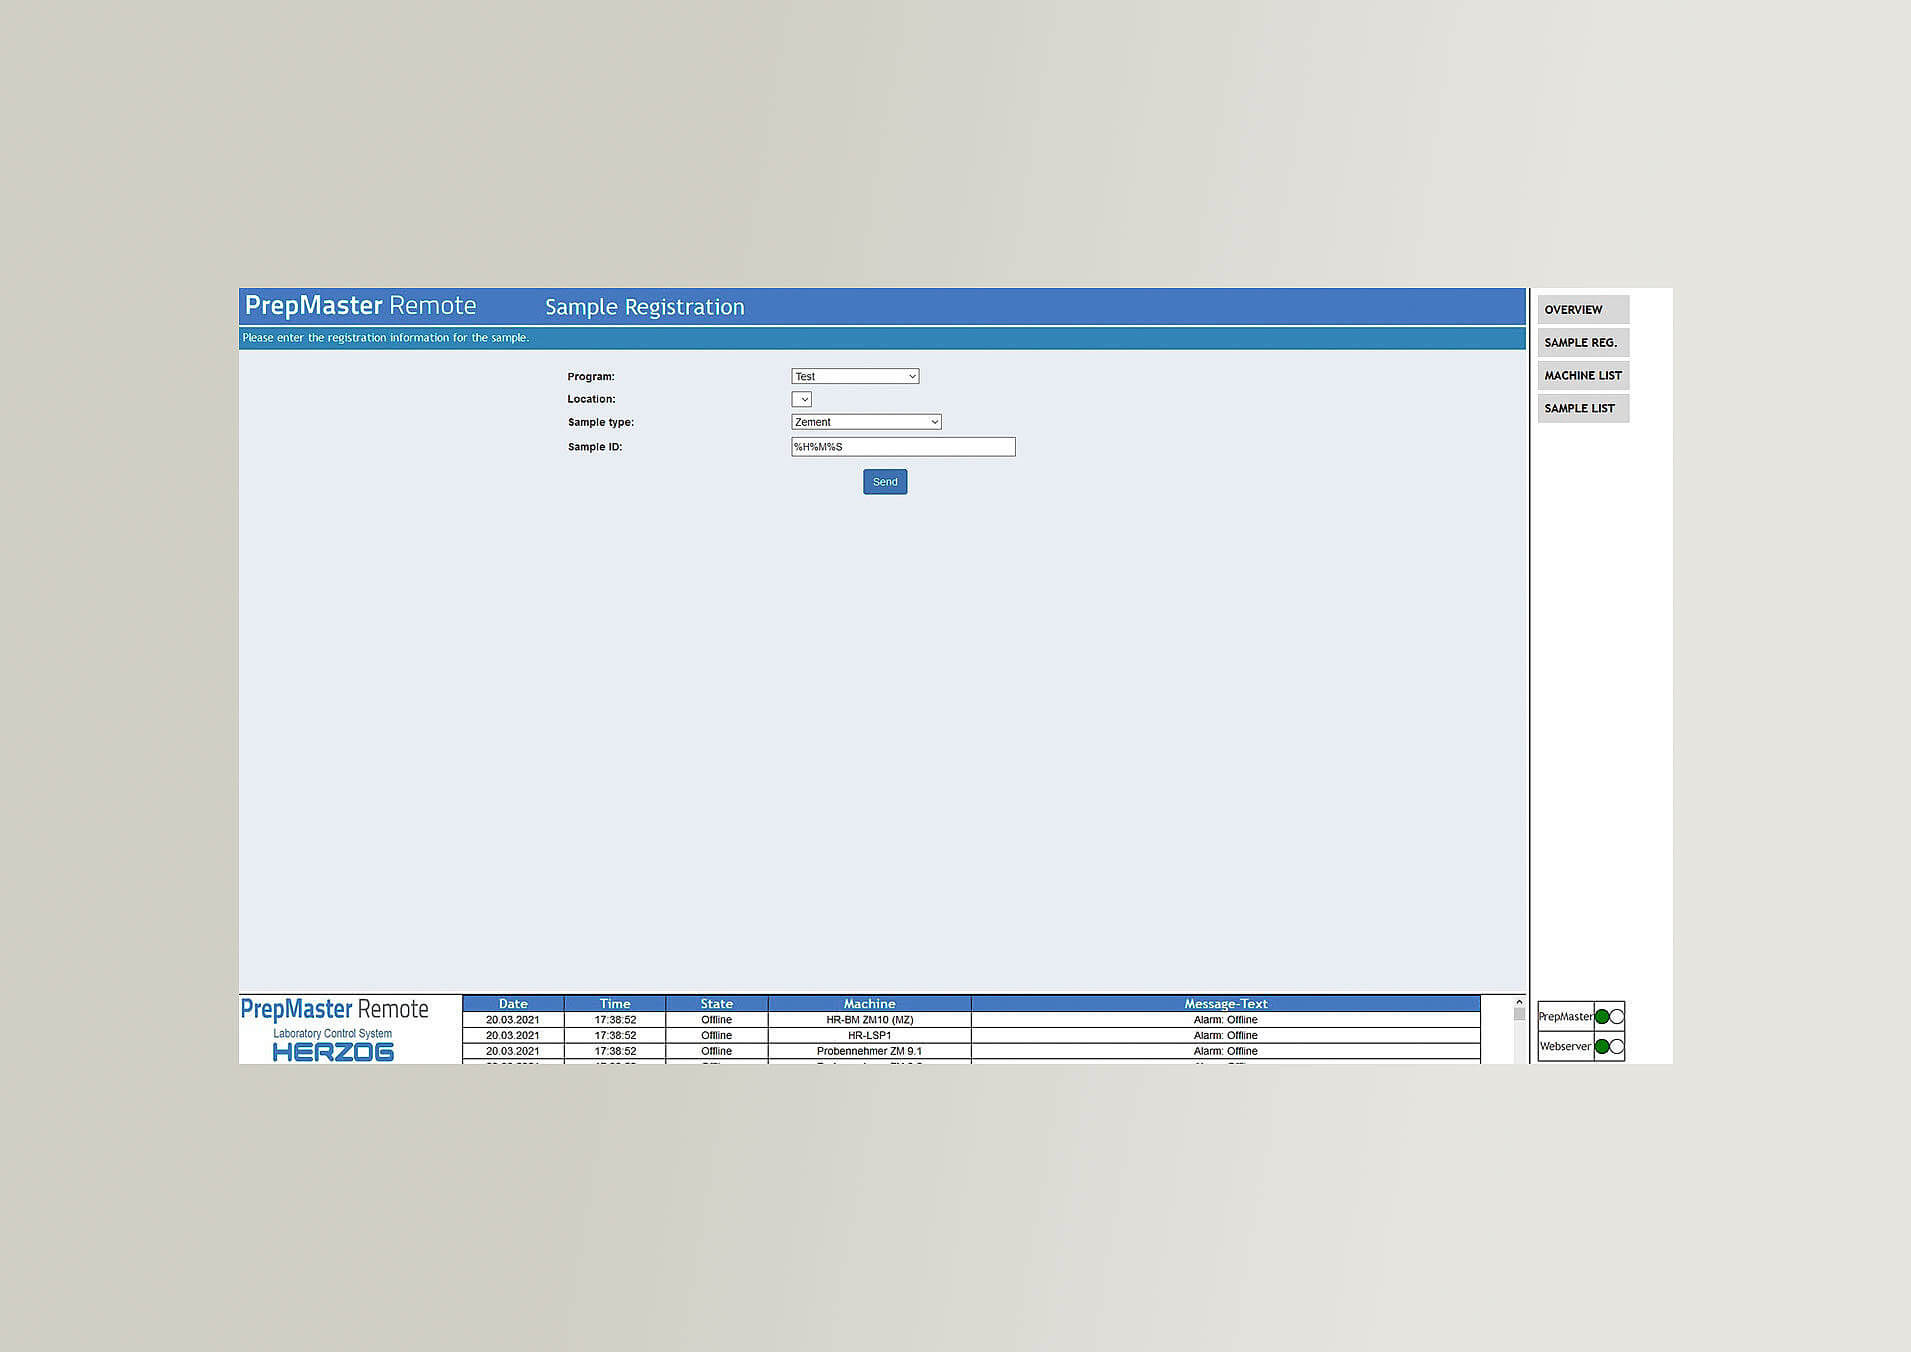Click the white Webserver status indicator
This screenshot has height=1352, width=1911.
[1616, 1046]
